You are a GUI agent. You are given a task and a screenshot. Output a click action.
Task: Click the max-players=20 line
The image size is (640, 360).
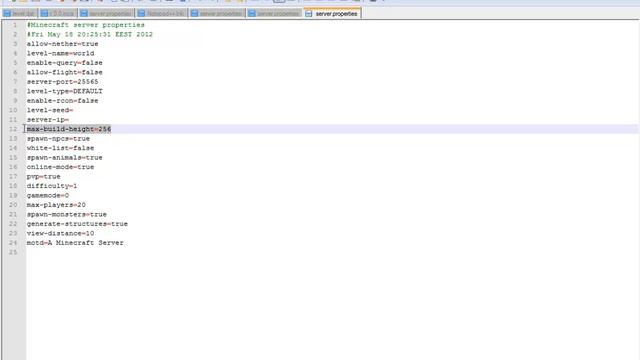pyautogui.click(x=56, y=205)
